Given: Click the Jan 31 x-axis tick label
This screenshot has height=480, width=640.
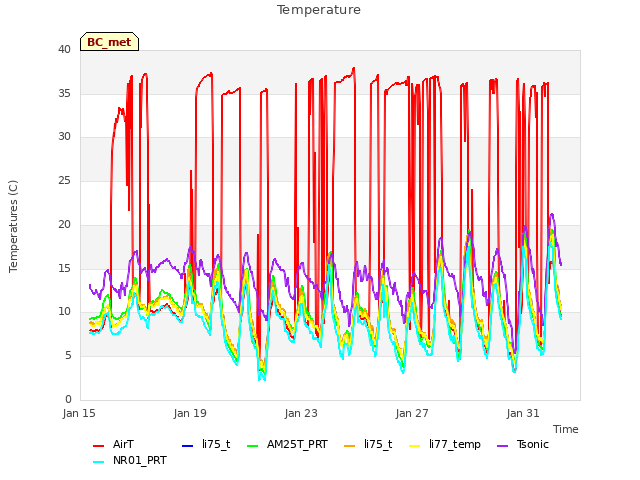Looking at the screenshot, I should 523,413.
